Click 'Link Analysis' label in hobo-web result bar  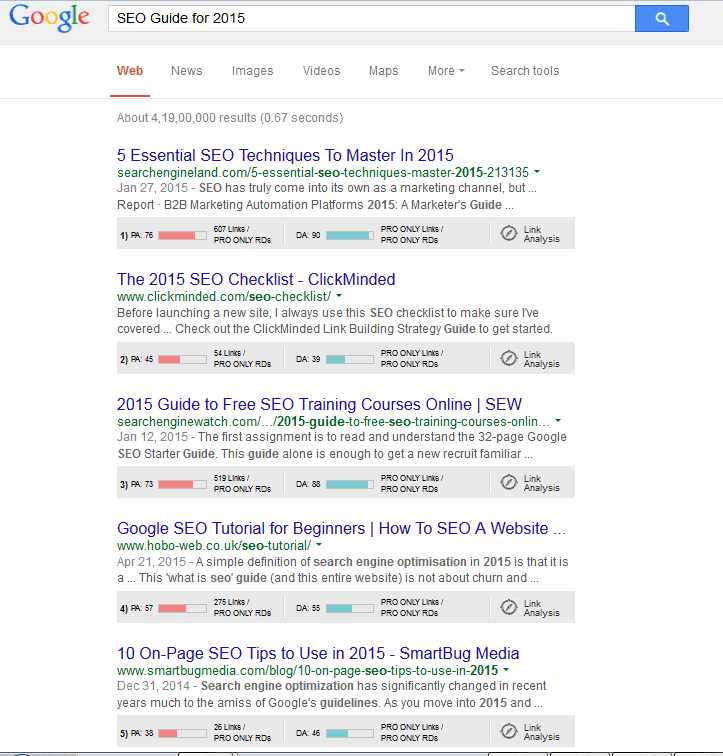click(542, 608)
